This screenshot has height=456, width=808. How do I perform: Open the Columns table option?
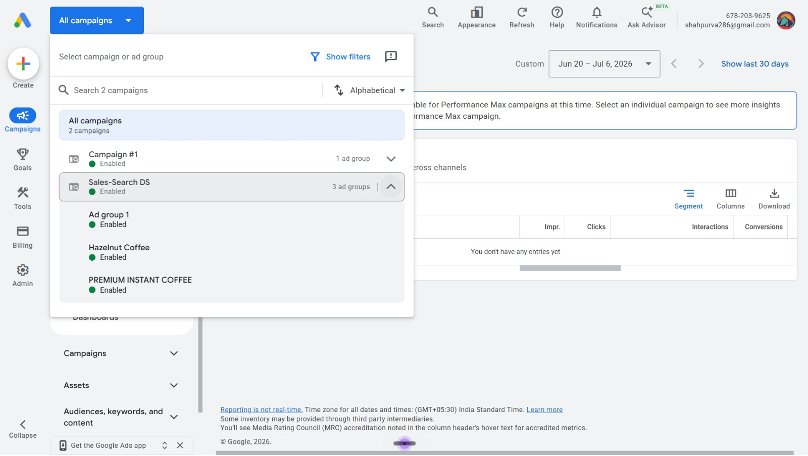(x=731, y=199)
